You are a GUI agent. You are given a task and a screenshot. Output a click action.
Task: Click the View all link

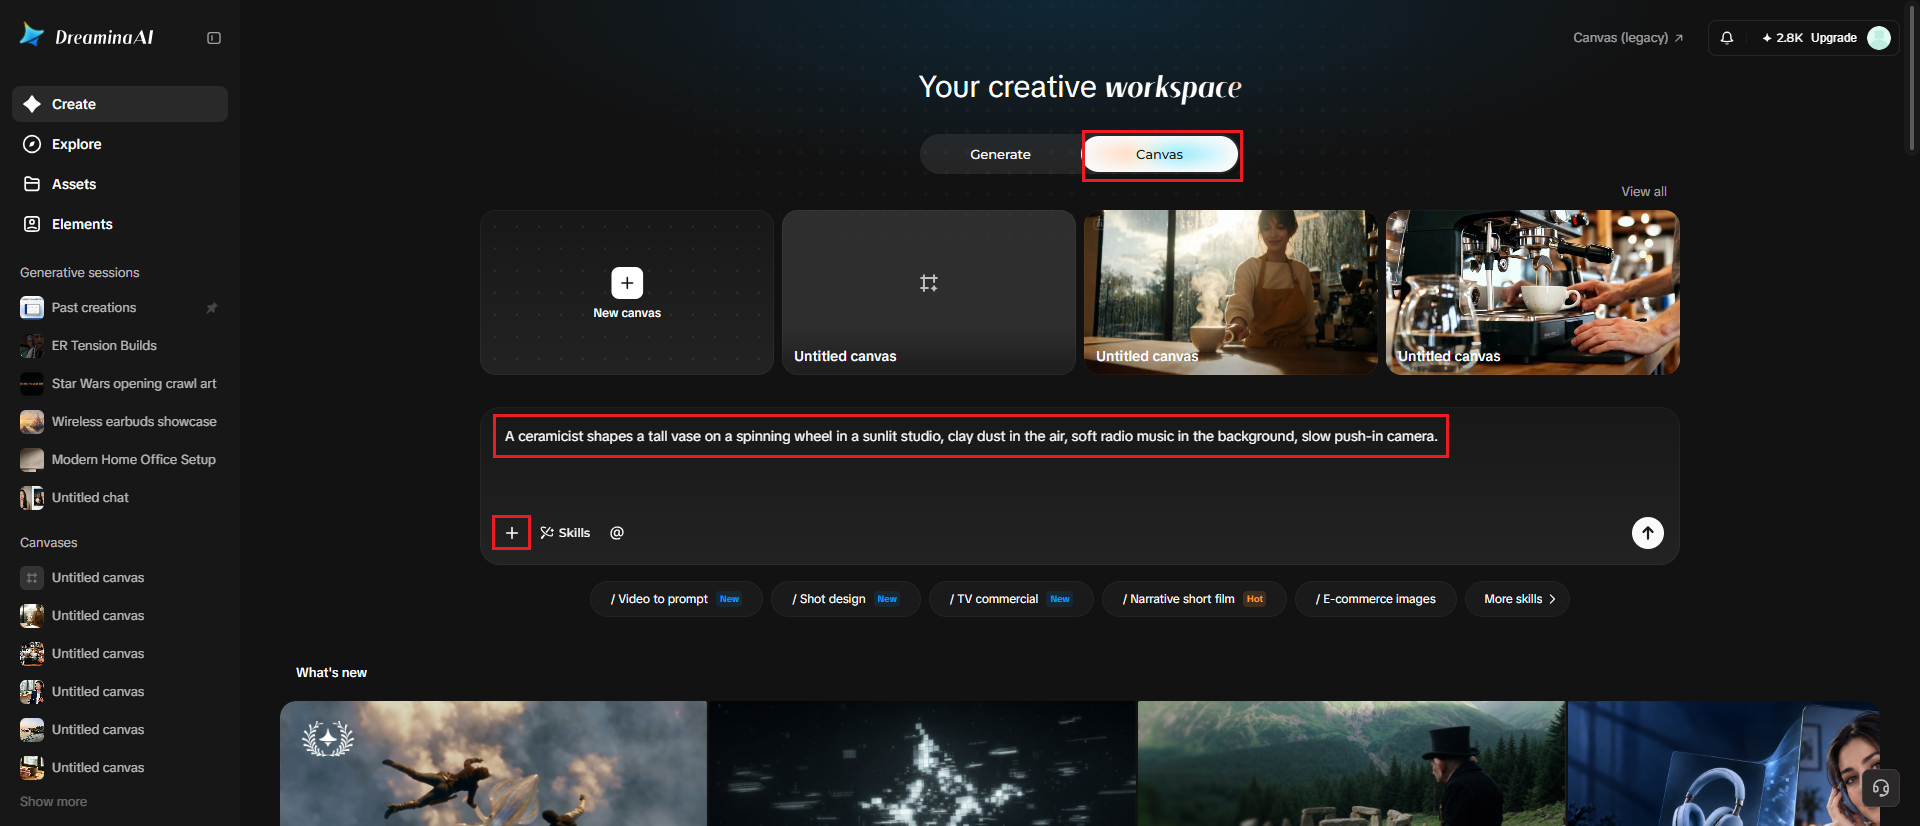(x=1643, y=192)
